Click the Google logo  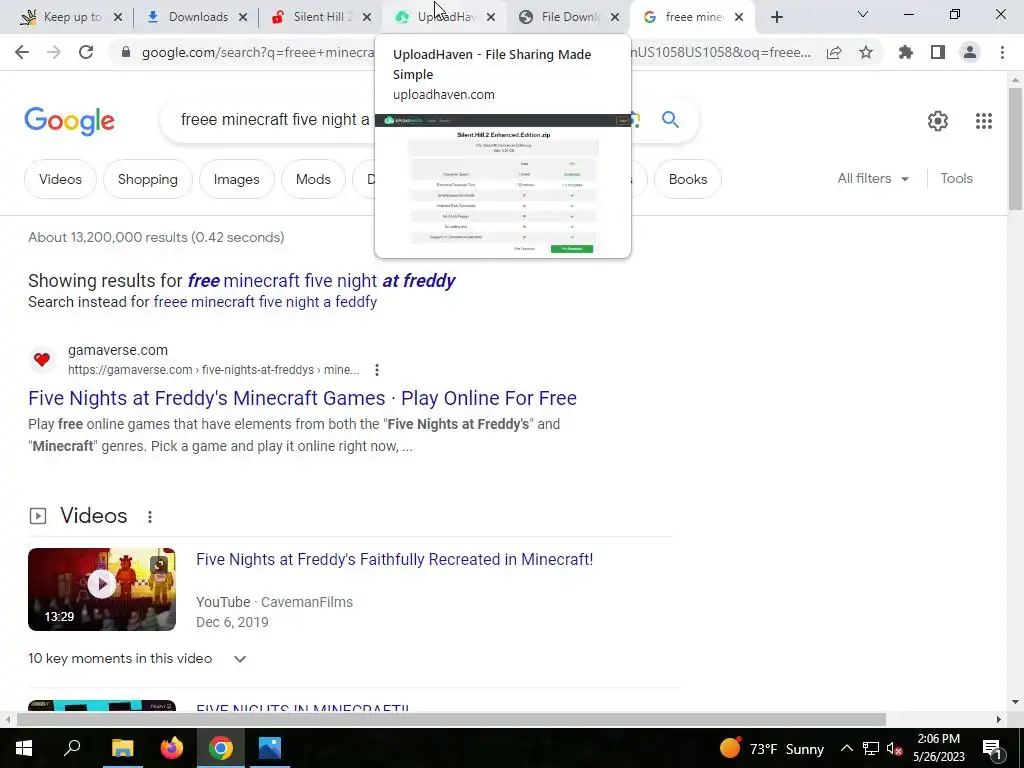[x=69, y=121]
